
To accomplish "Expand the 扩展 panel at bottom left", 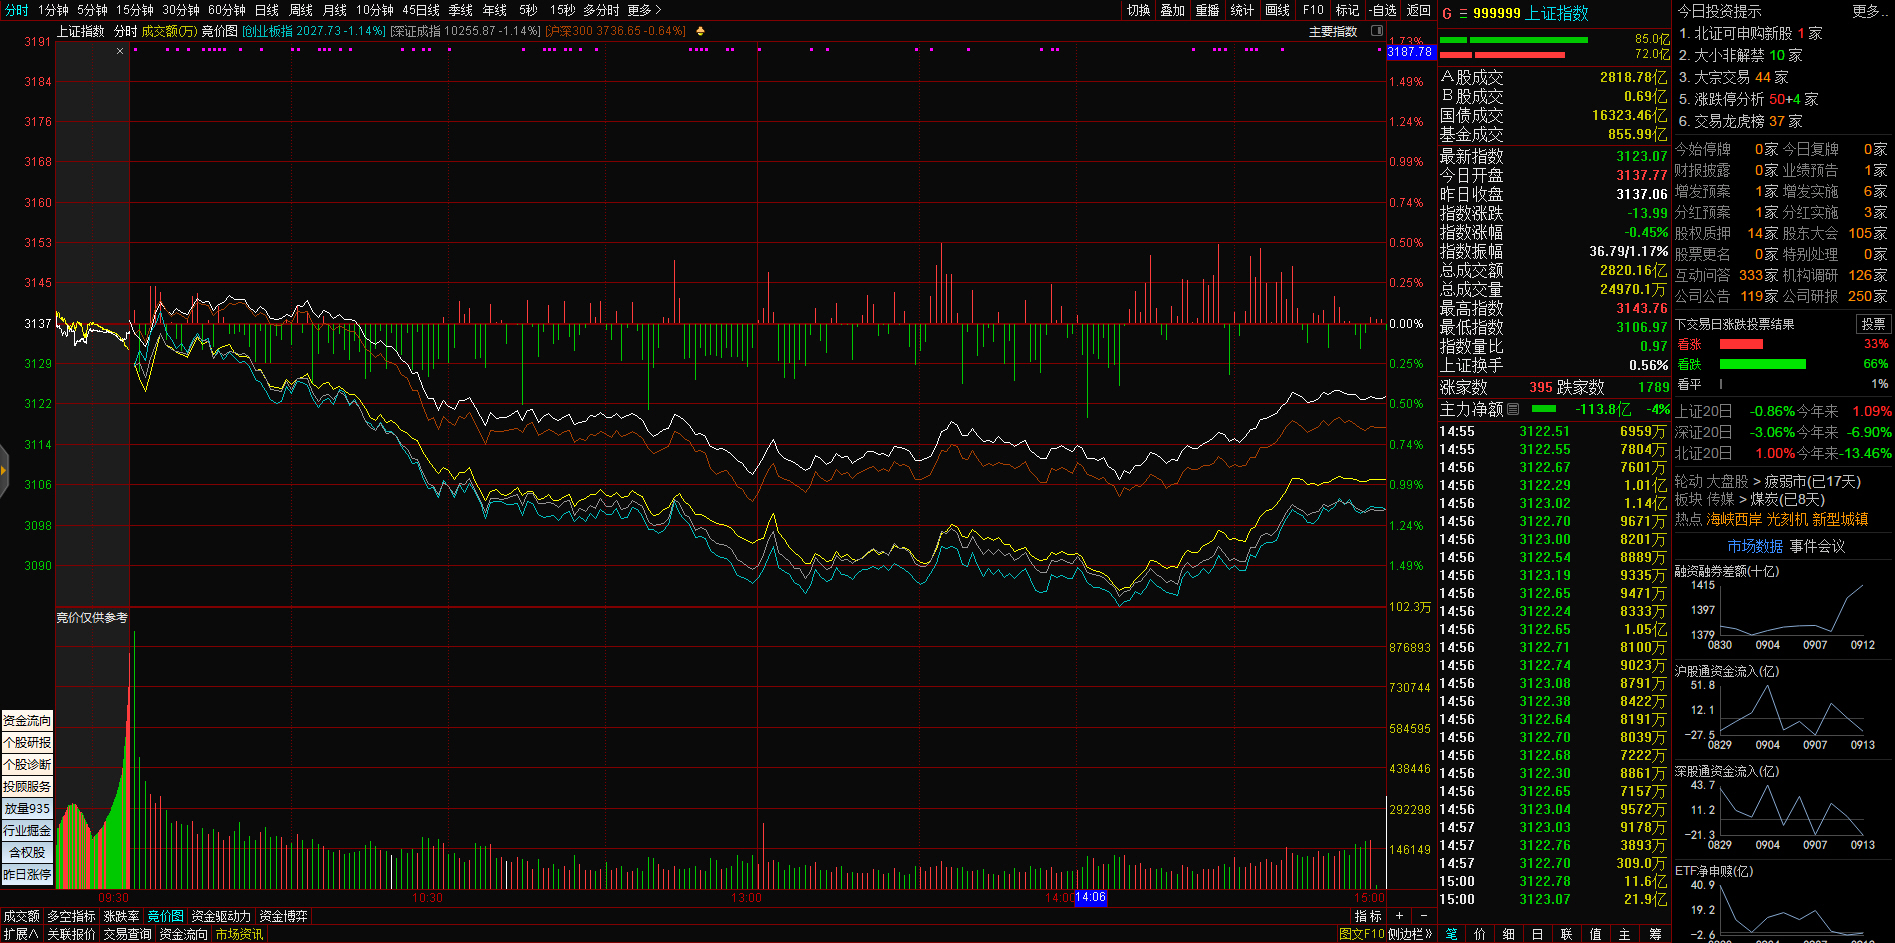I will click(20, 934).
